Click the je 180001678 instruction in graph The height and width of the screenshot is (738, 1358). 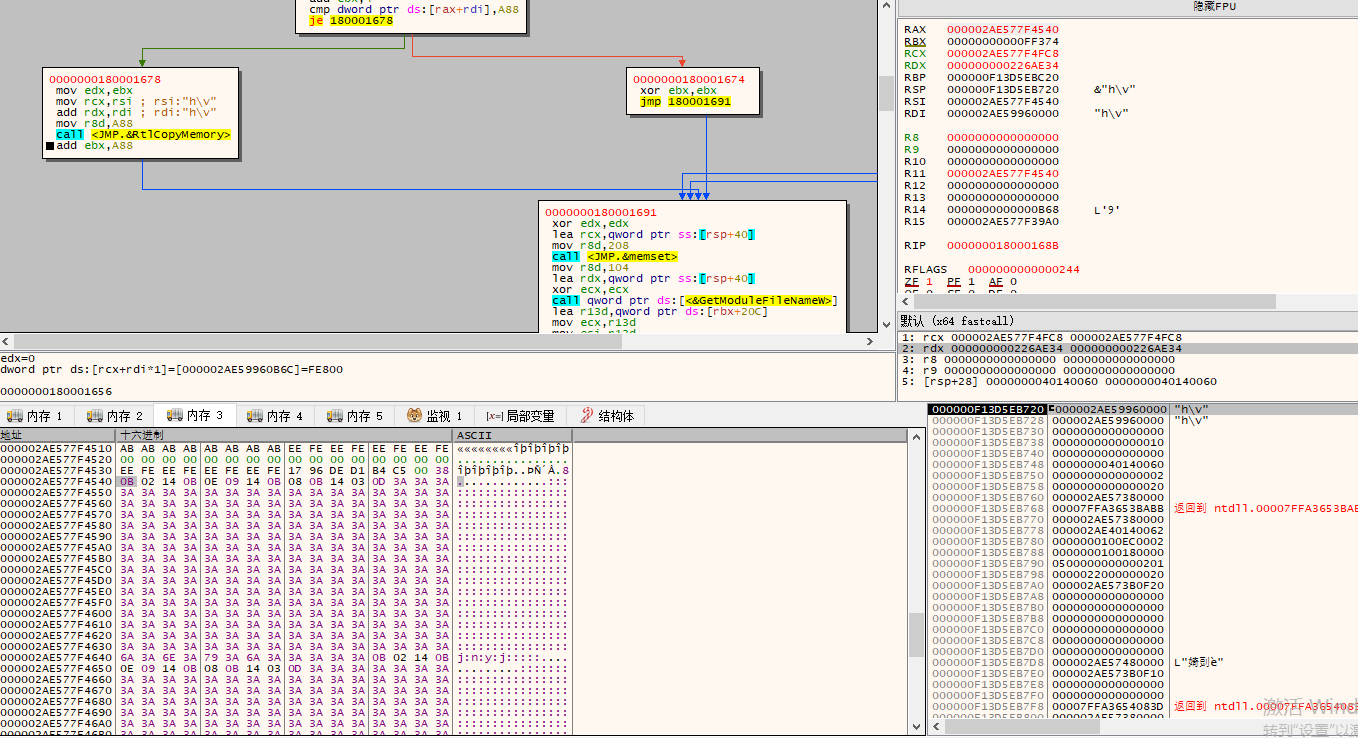click(352, 20)
